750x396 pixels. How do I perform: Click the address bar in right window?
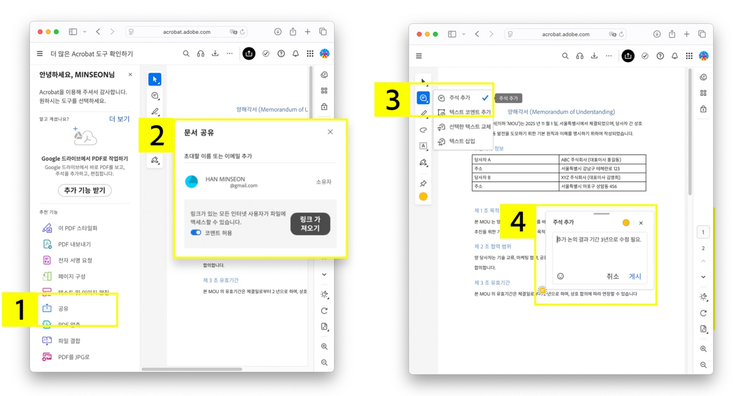[565, 34]
